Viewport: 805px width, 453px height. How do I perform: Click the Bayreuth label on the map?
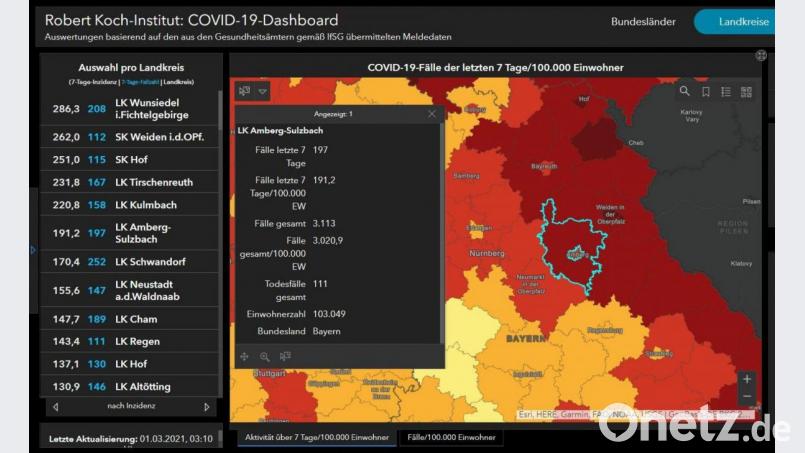544,166
